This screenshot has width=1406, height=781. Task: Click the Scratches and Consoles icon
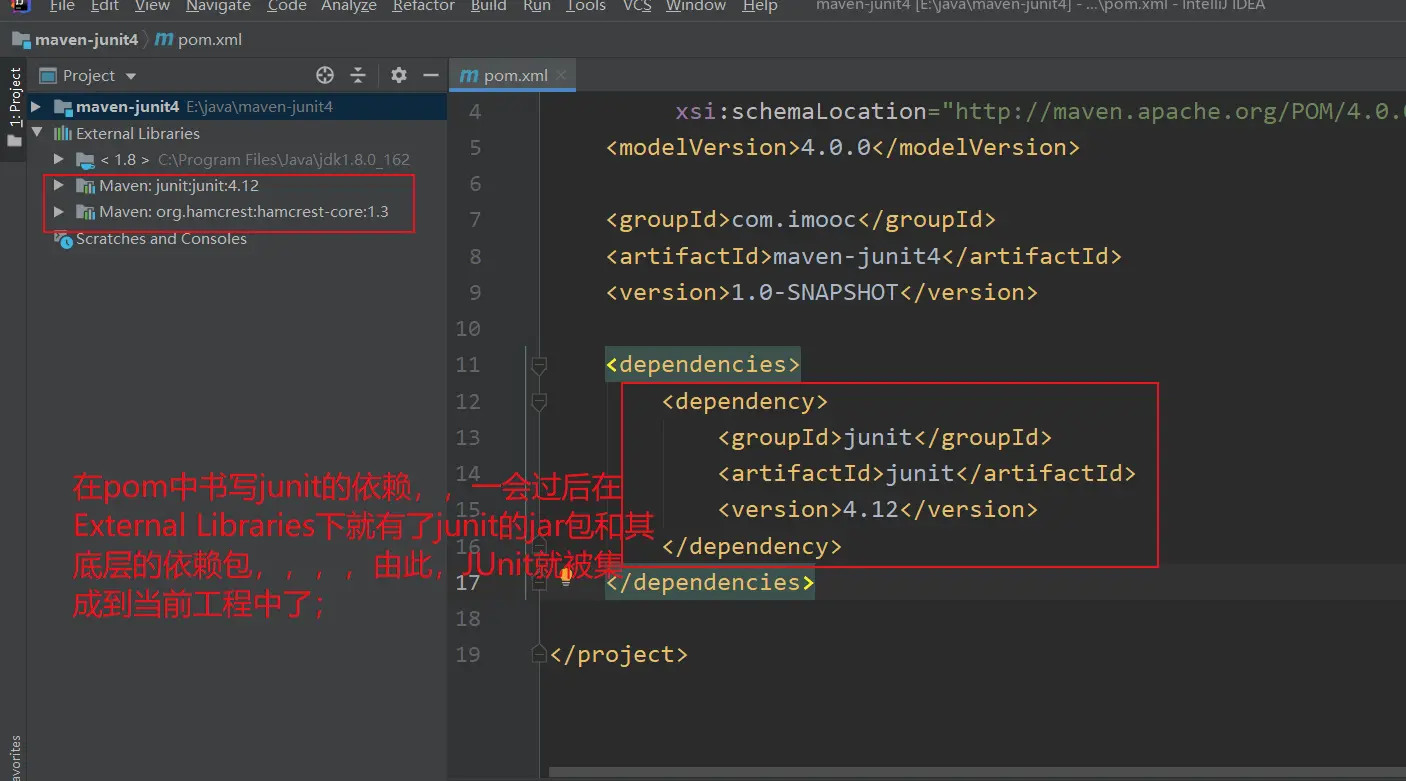(64, 239)
